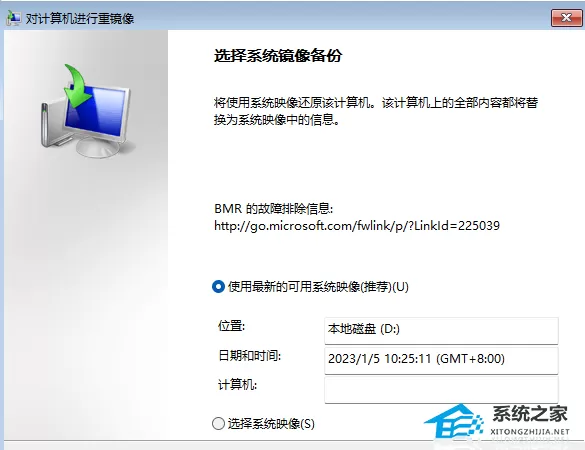Click the blue house logo watermark
The image size is (585, 450).
454,422
